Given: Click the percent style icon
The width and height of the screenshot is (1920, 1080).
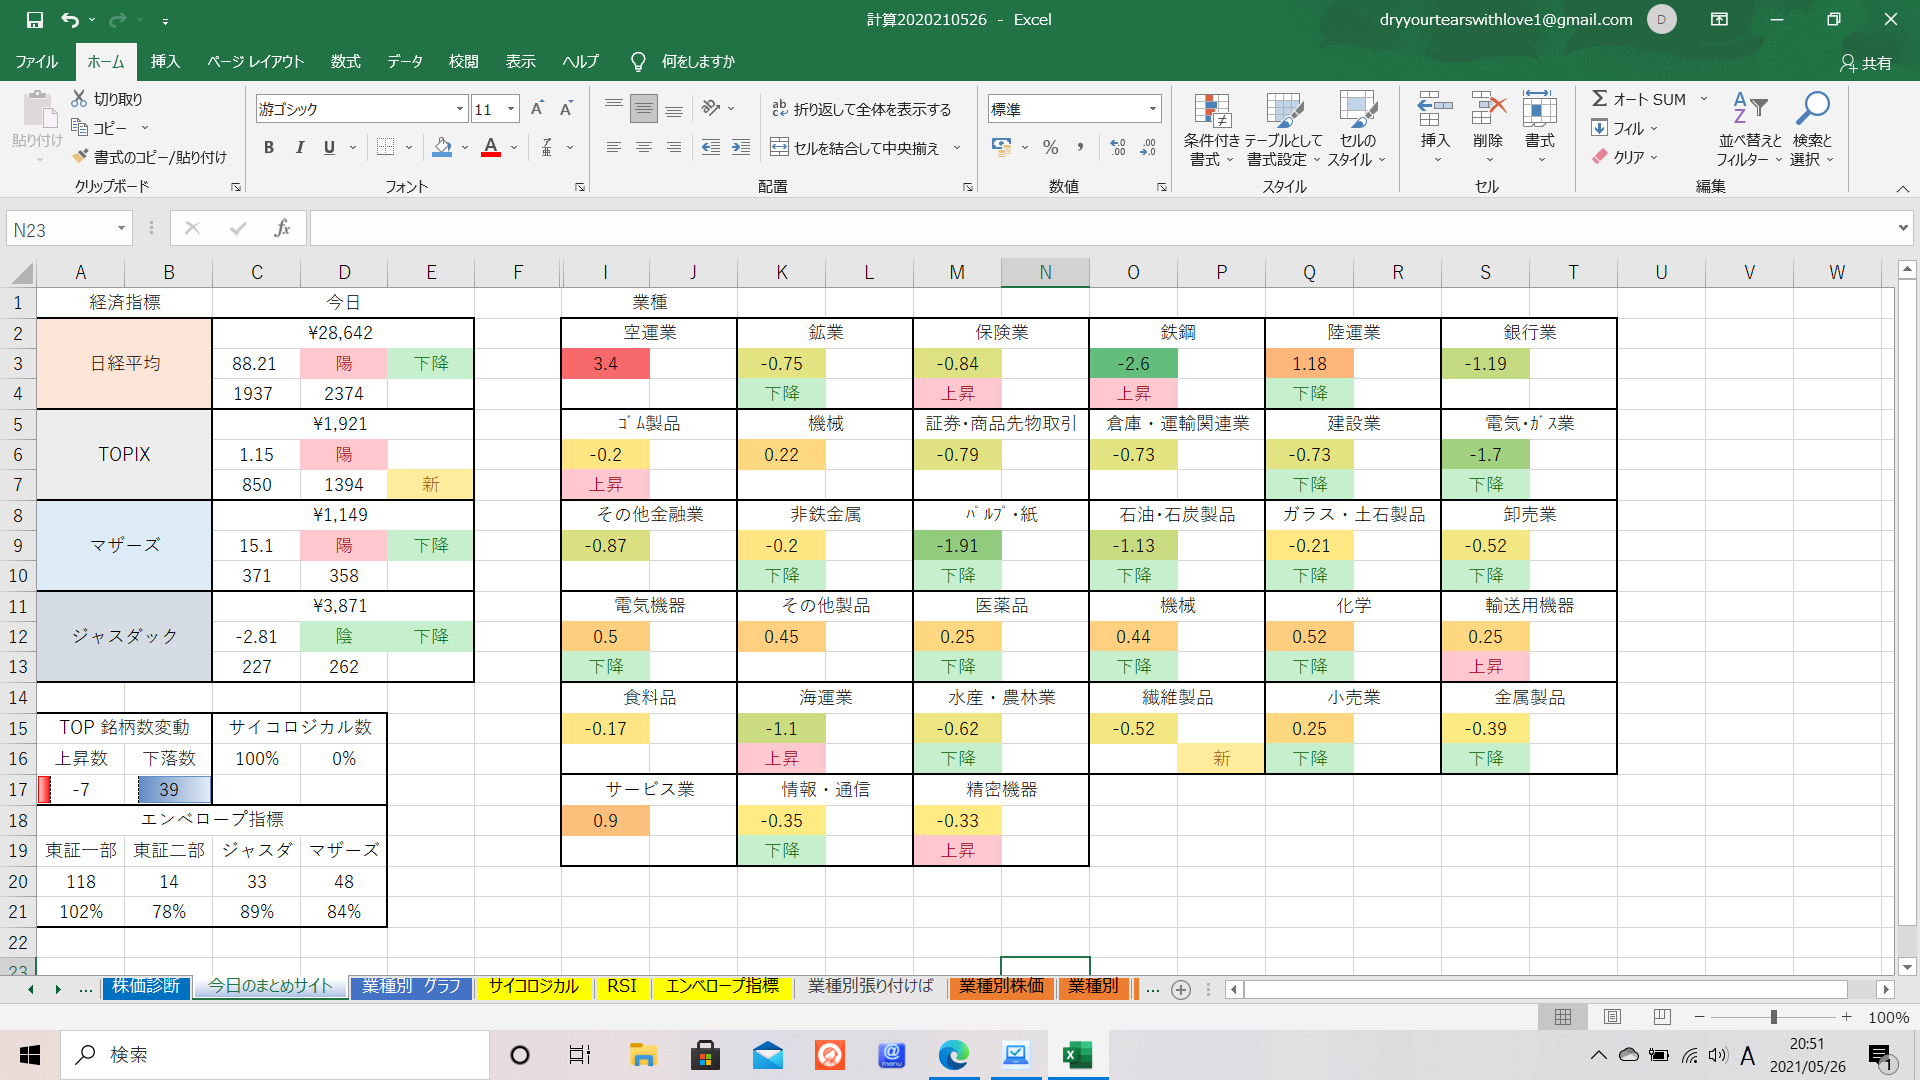Looking at the screenshot, I should (1050, 148).
